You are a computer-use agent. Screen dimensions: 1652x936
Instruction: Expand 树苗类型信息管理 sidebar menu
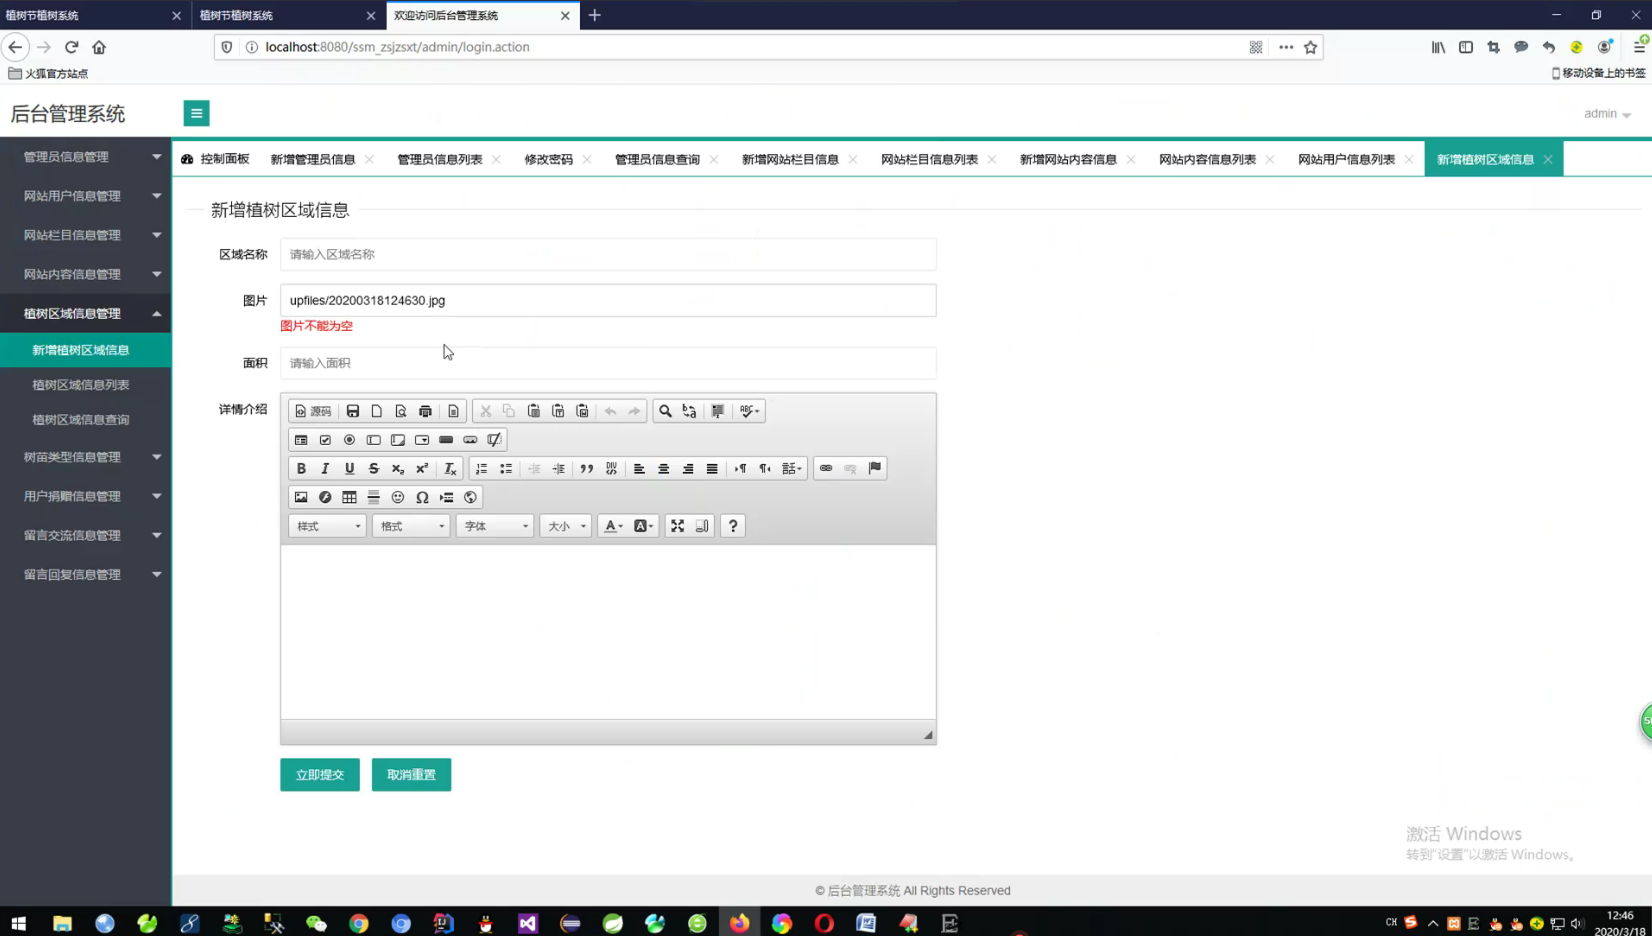(86, 457)
